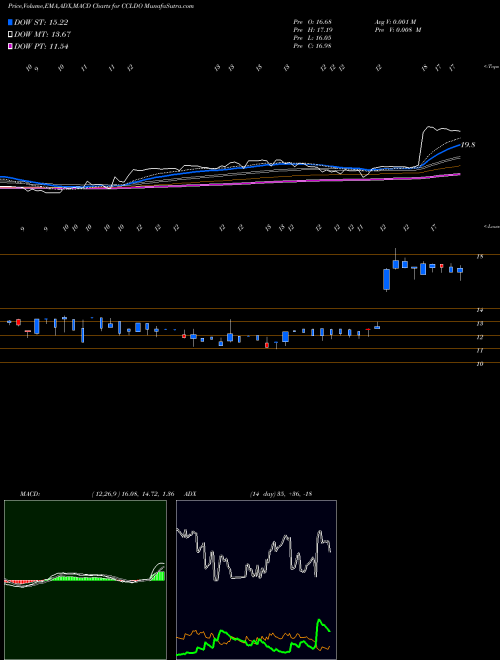This screenshot has height=660, width=500.
Task: Click the MACD '(12,26,9) 16.08, 14.72, 1.36' values
Action: 133,494
